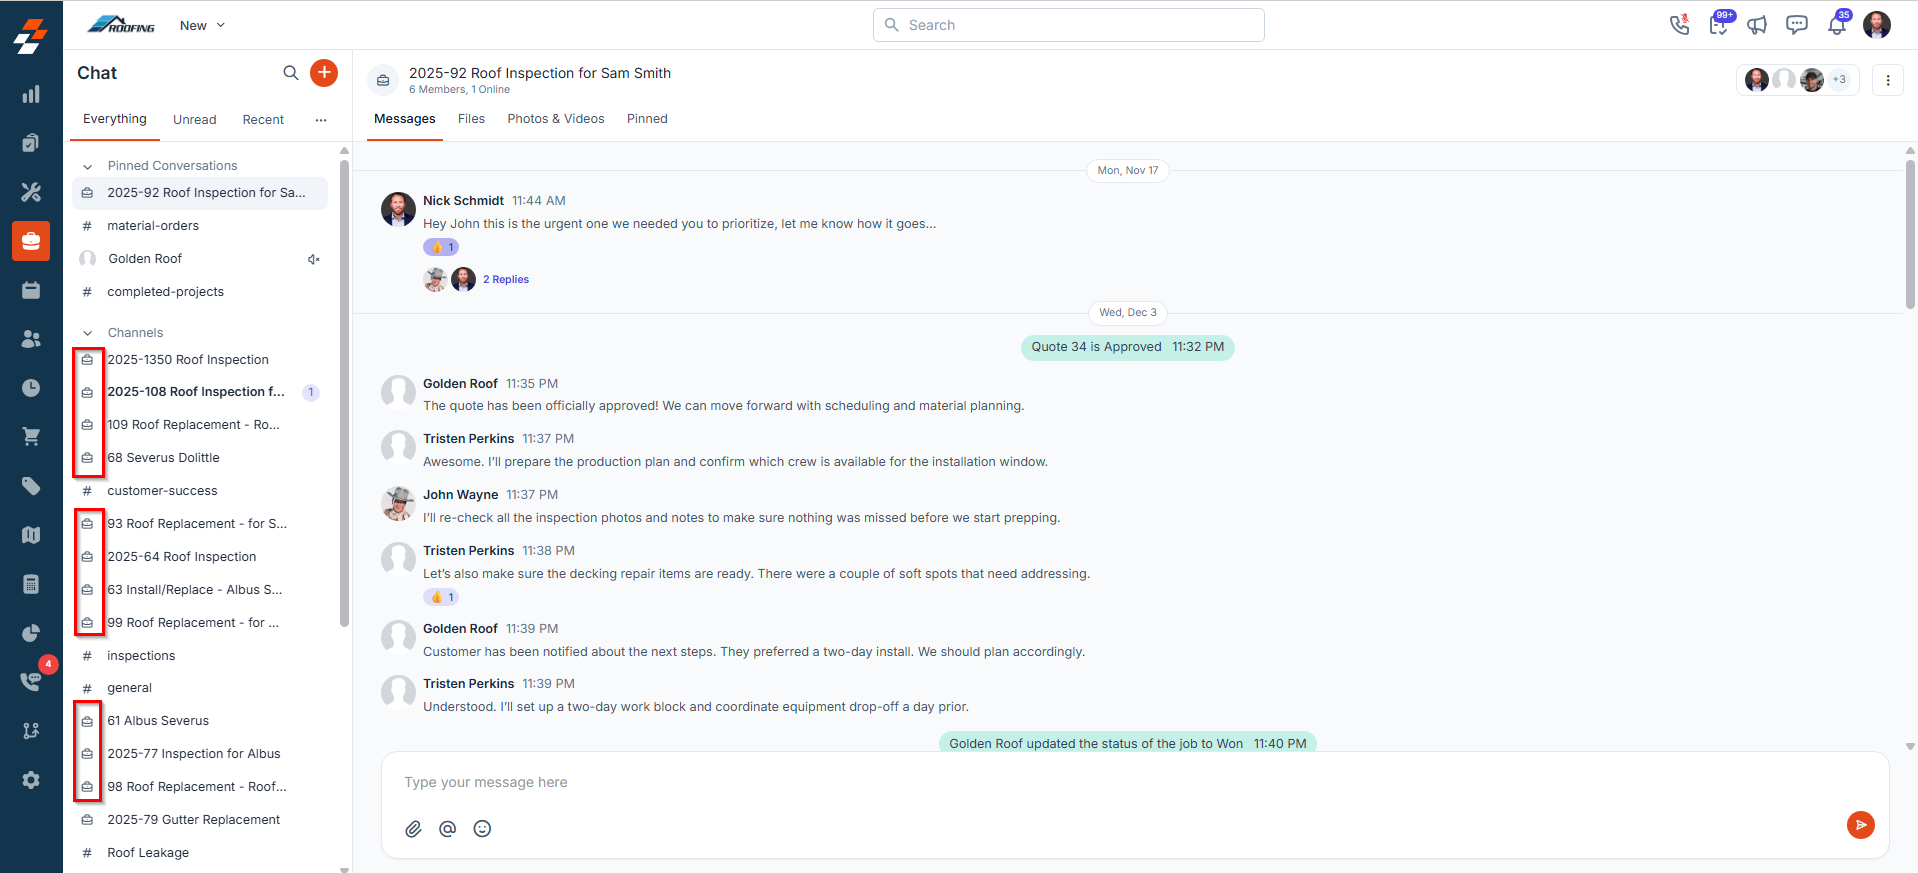1918x873 pixels.
Task: Click the messages pane vertical scrollbar
Action: (x=1910, y=235)
